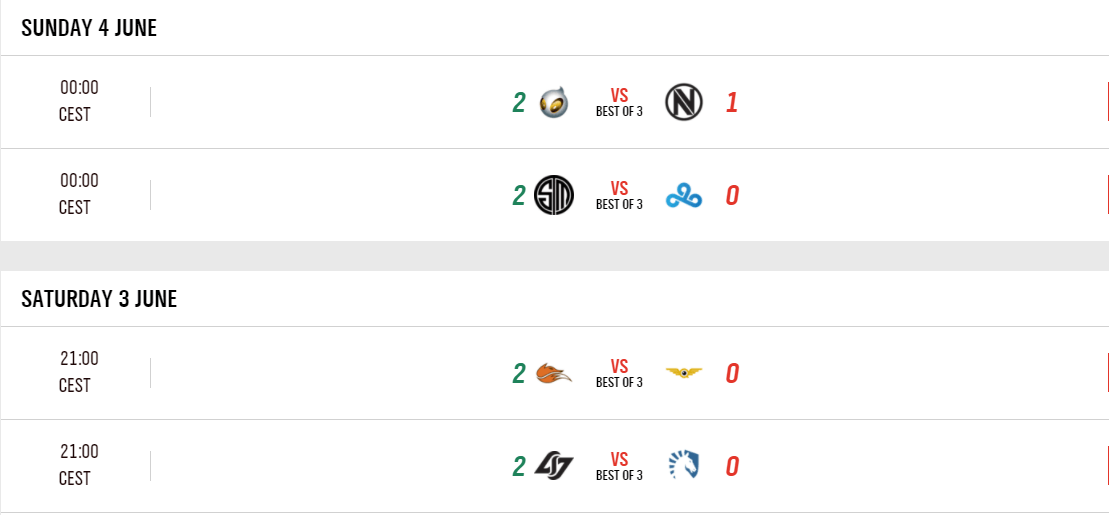1109x515 pixels.
Task: Click VS between Echo Fox and FlyQuest
Action: click(619, 367)
